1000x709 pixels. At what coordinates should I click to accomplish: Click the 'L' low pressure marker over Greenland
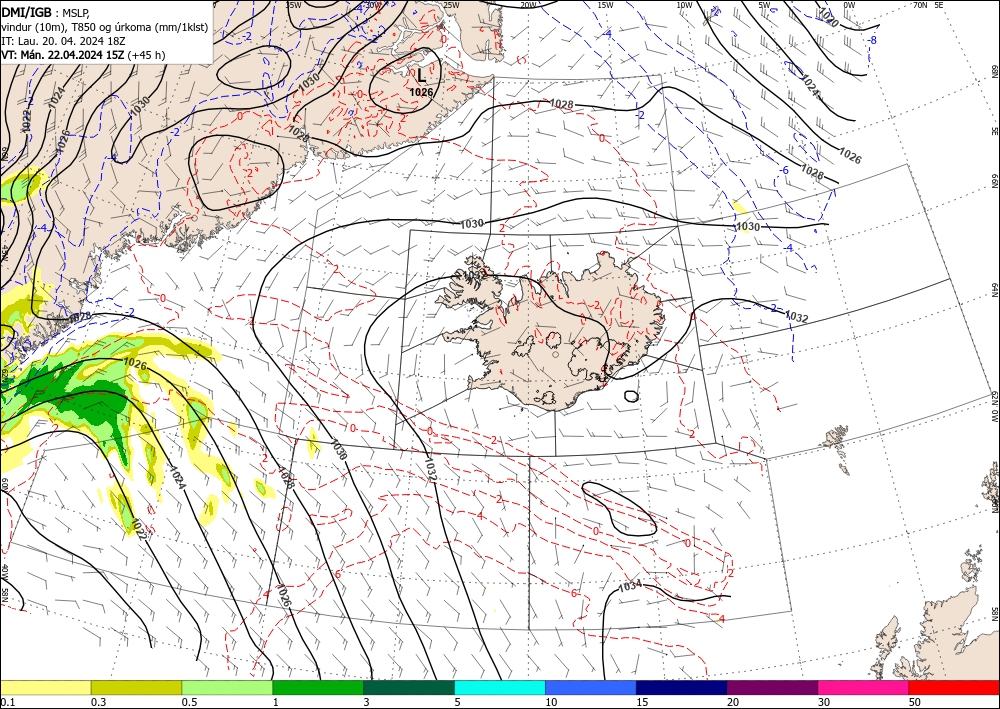point(422,76)
